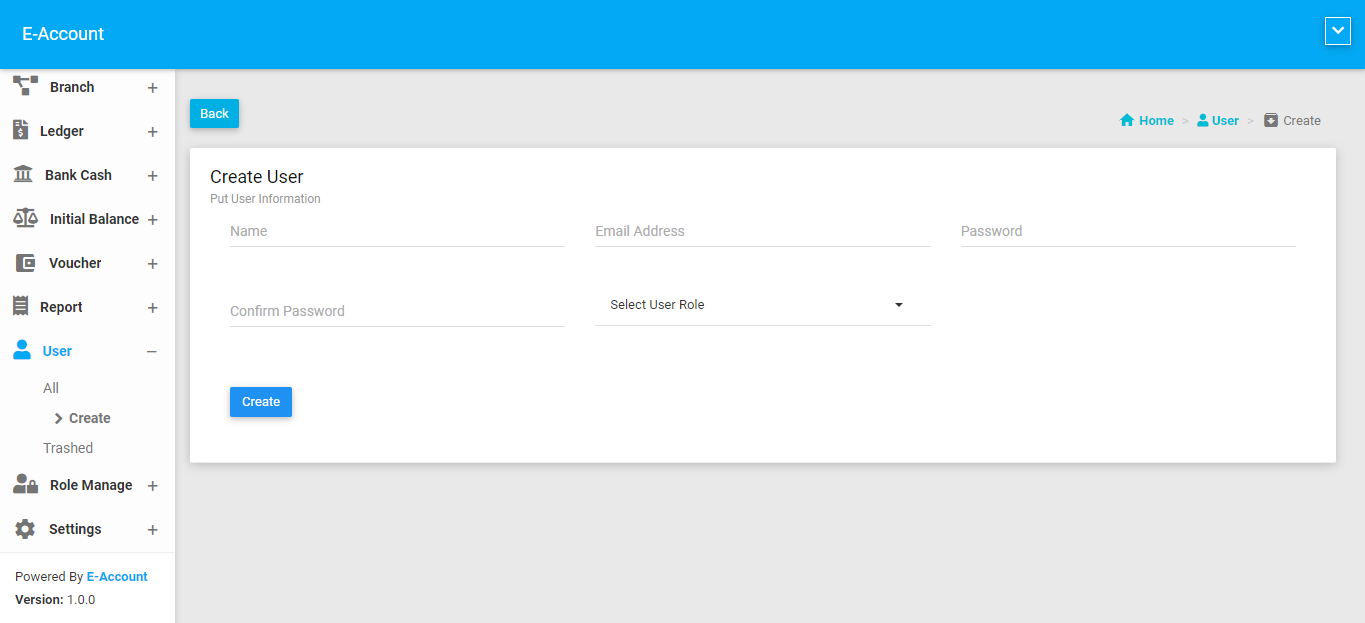The width and height of the screenshot is (1365, 623).
Task: Collapse the User menu with minus sign
Action: click(x=152, y=351)
